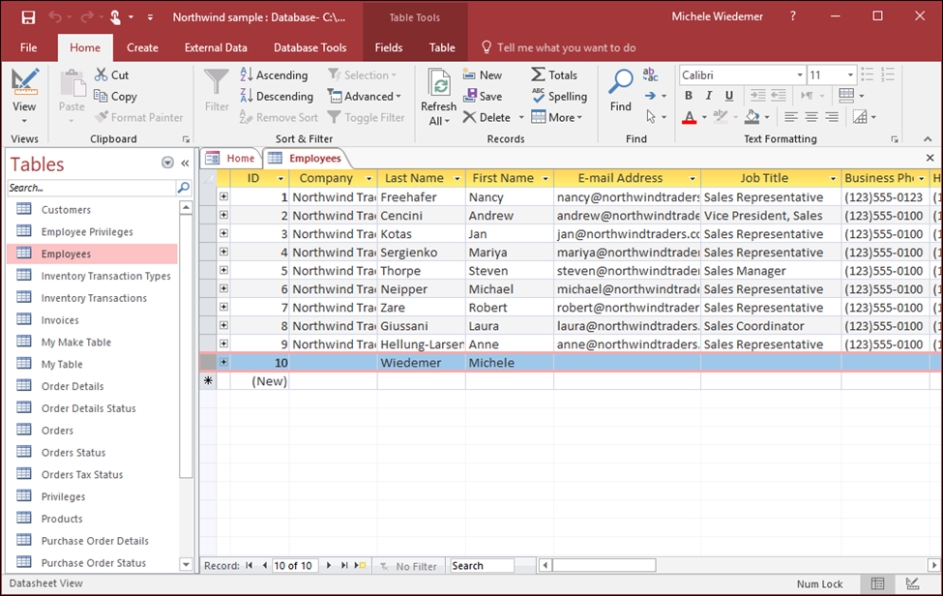Screen dimensions: 943x596
Task: Click the Delete record icon
Action: point(470,117)
